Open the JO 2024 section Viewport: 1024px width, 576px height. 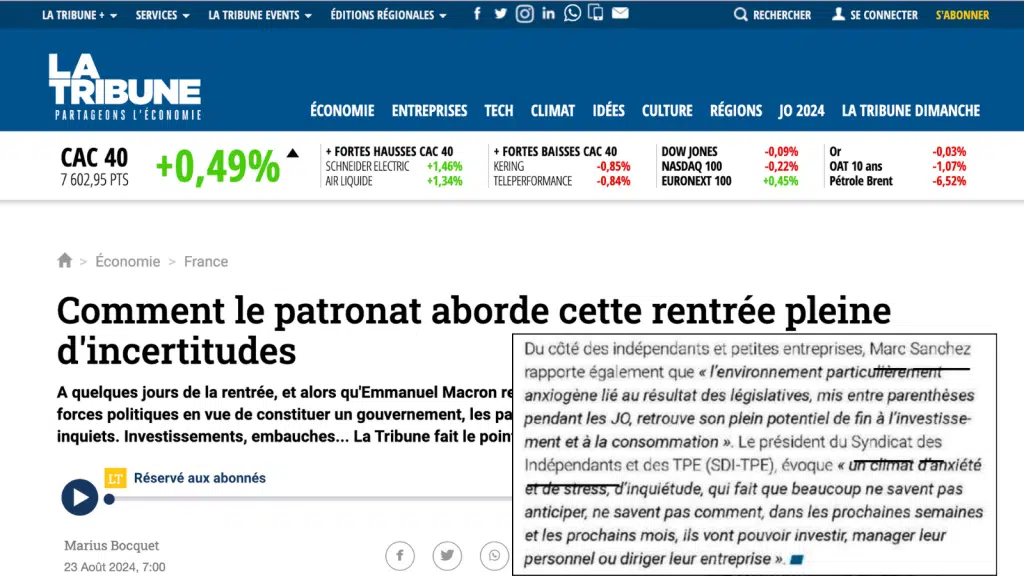pyautogui.click(x=802, y=111)
